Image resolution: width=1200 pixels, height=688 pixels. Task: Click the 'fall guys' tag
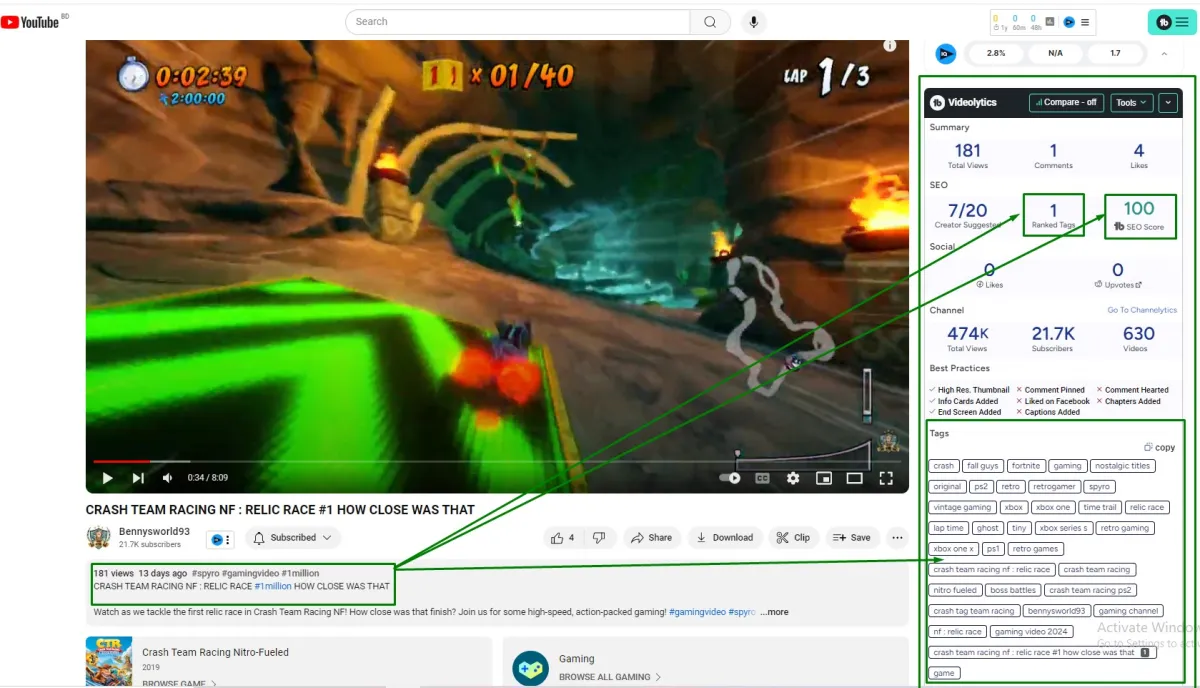click(x=982, y=466)
